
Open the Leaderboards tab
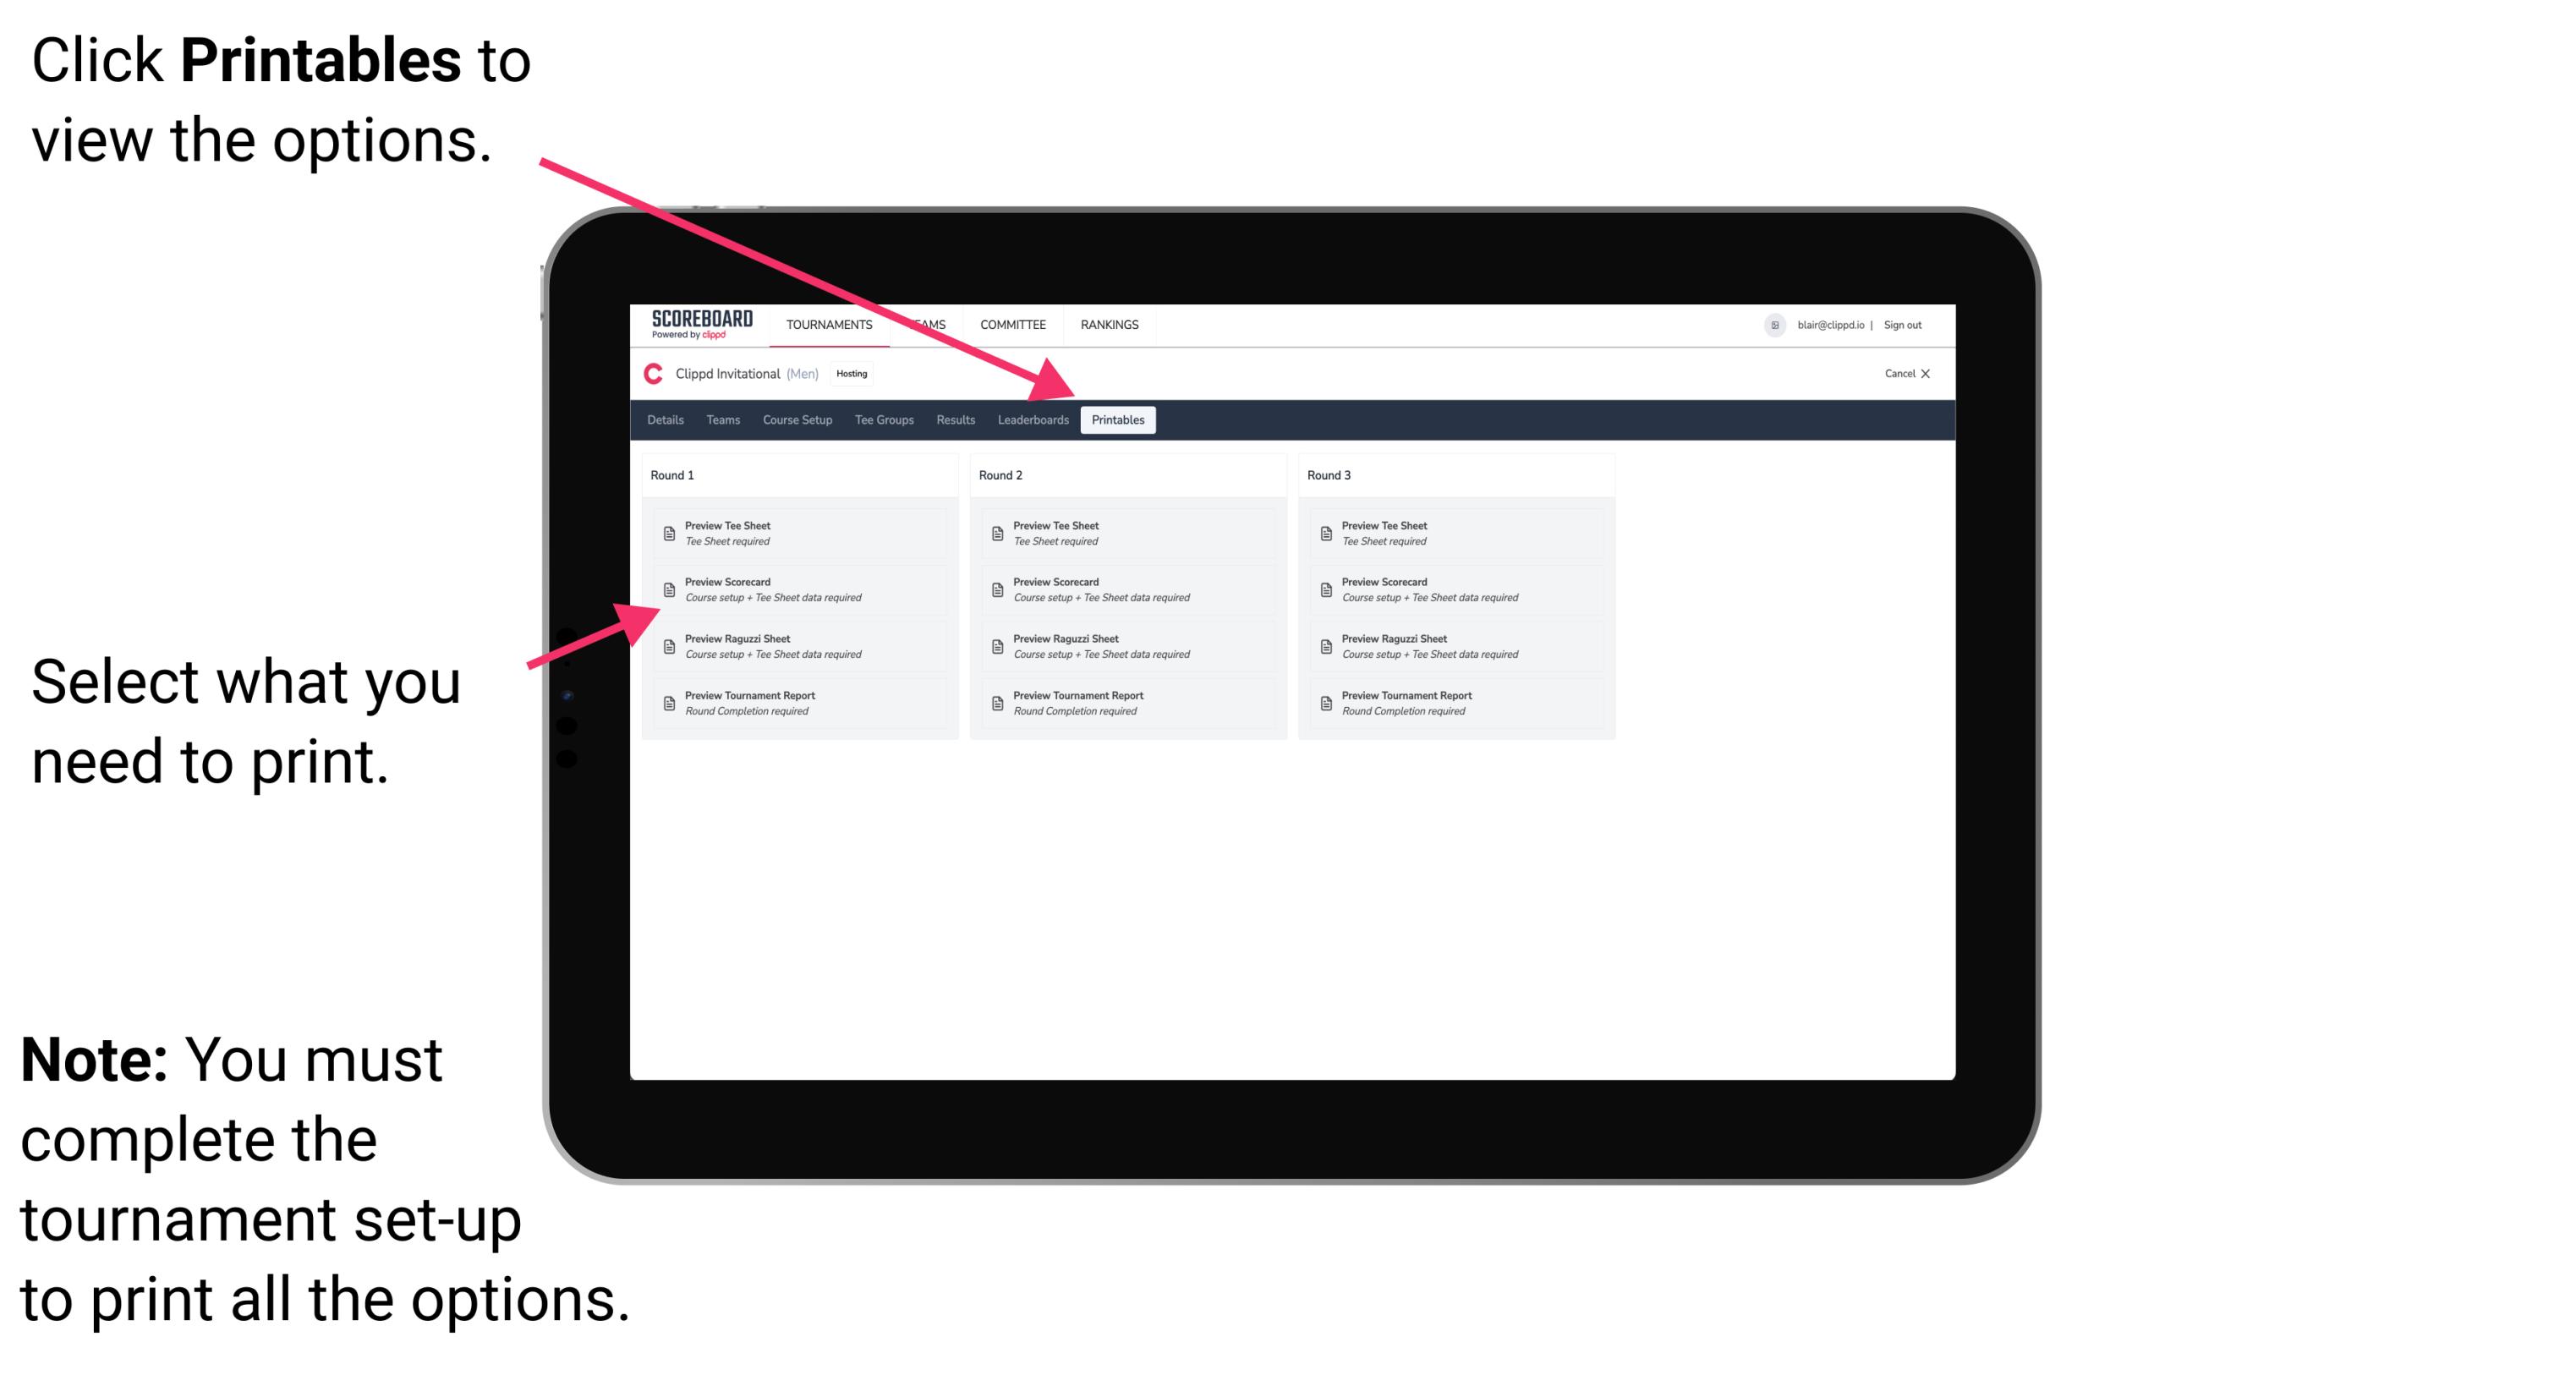point(1033,420)
